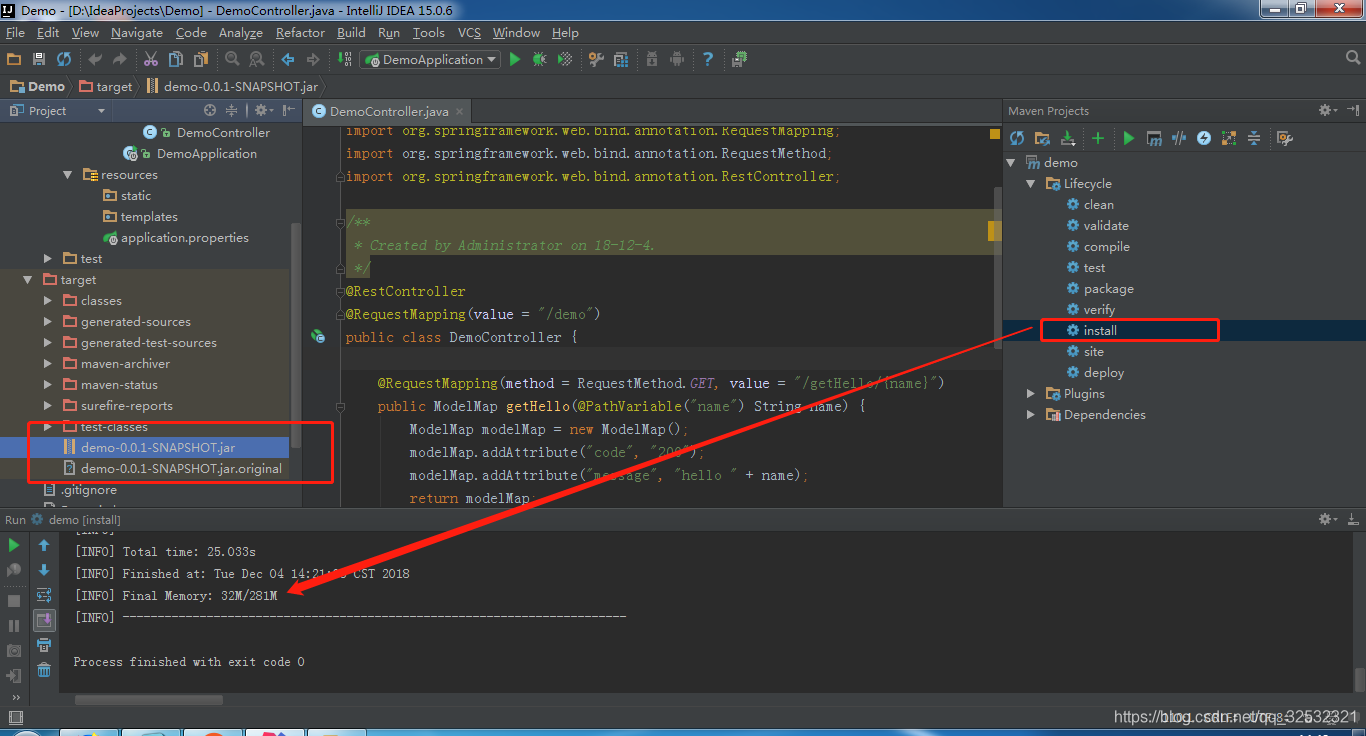
Task: Open the File menu
Action: click(15, 33)
